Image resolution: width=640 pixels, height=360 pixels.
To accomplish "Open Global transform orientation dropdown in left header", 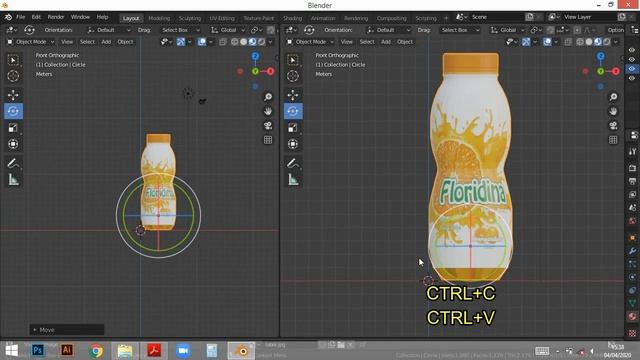I will pos(228,30).
